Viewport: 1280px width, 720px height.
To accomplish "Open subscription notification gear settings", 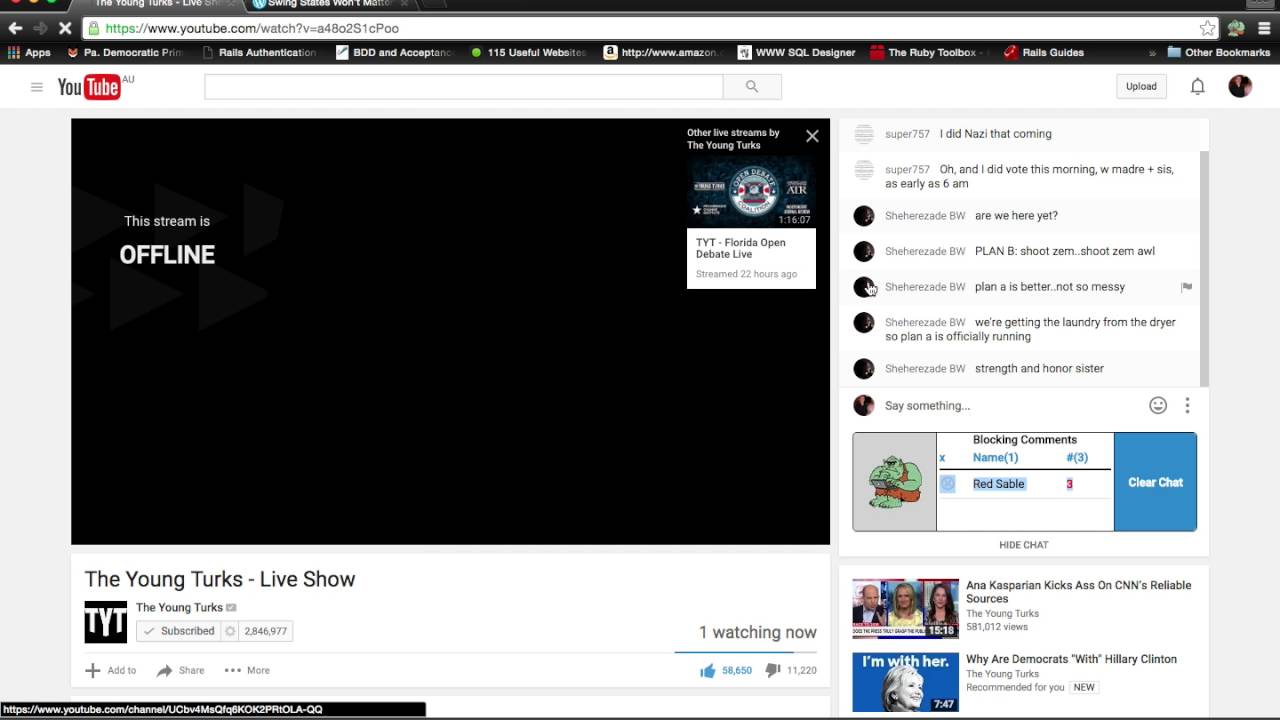I will coord(230,631).
